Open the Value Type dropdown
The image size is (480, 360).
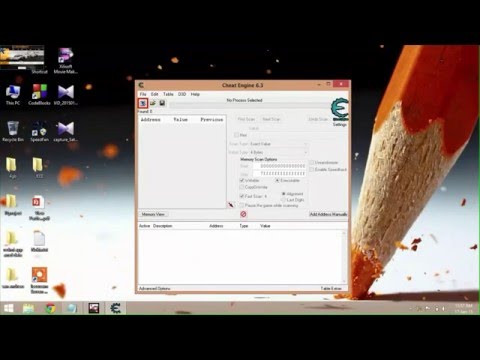(278, 152)
